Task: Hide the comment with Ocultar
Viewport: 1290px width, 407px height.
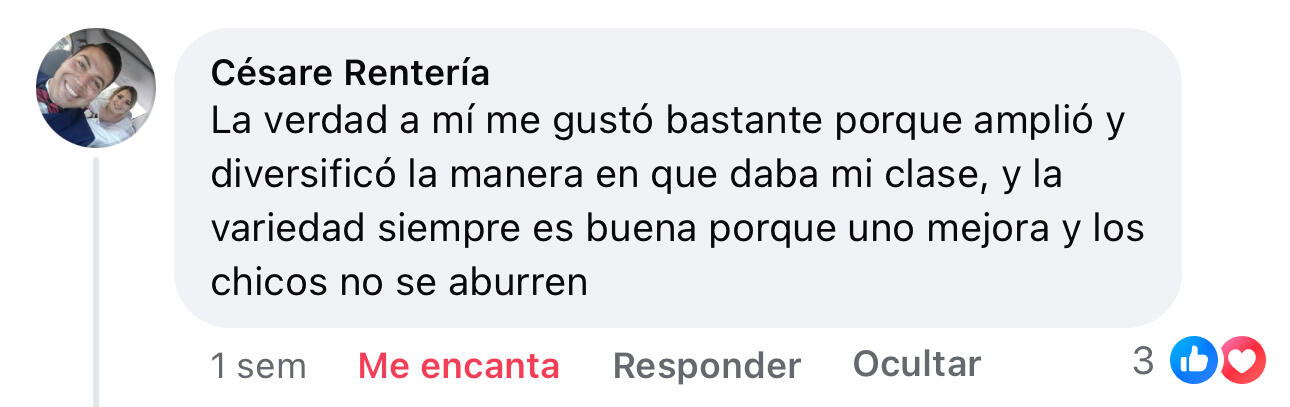Action: [917, 364]
